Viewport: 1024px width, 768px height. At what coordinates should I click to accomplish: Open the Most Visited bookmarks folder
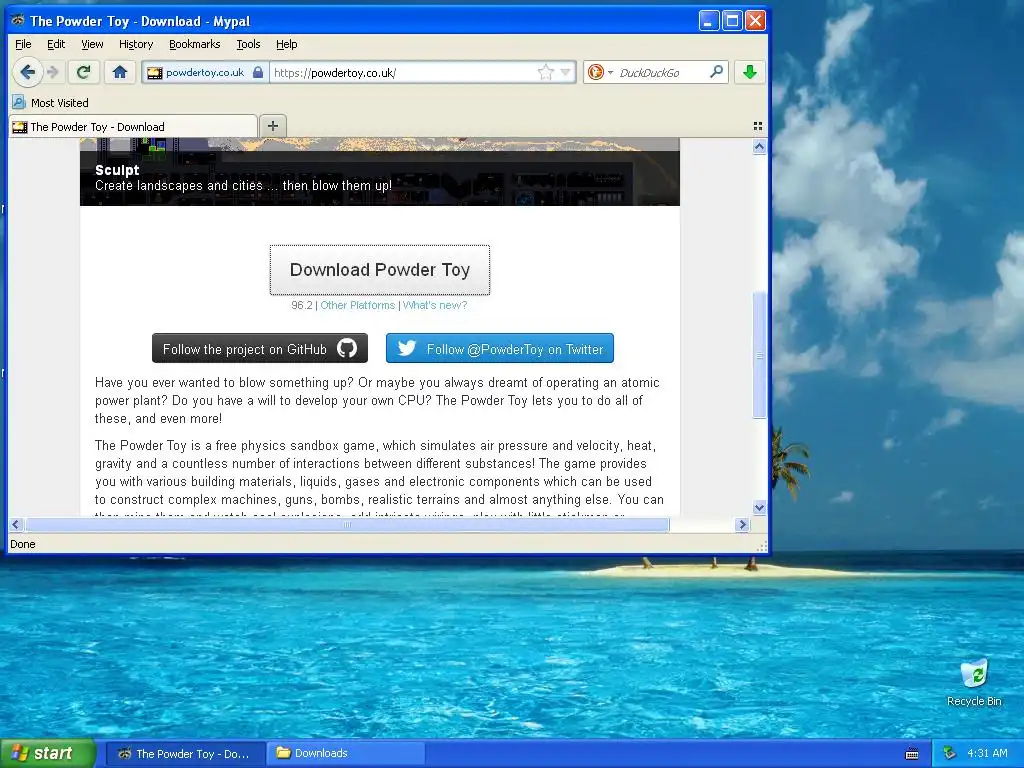50,103
